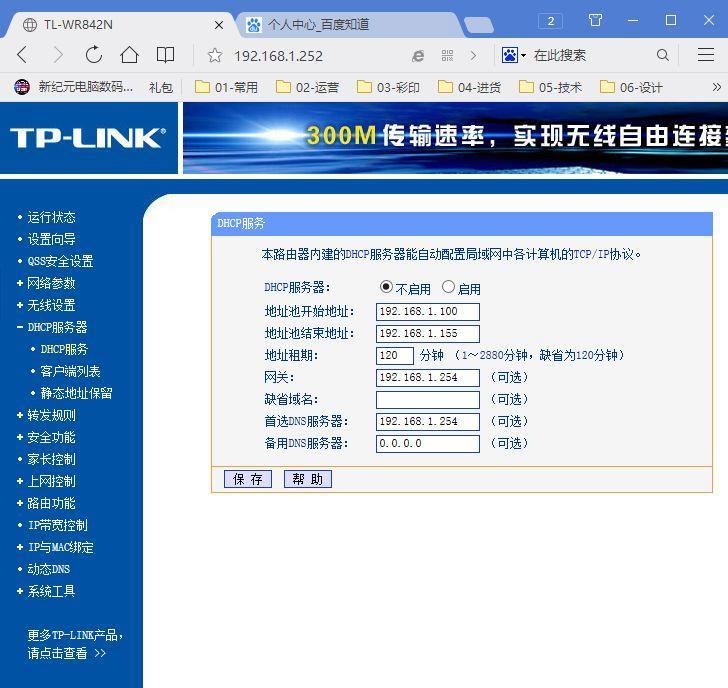Bookmark page with star icon
The width and height of the screenshot is (728, 688).
[x=214, y=56]
